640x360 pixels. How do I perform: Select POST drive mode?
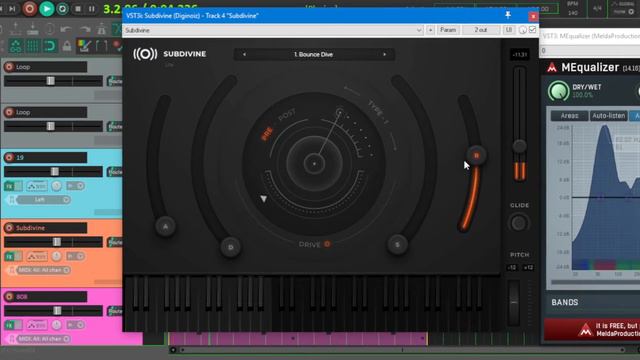click(287, 116)
